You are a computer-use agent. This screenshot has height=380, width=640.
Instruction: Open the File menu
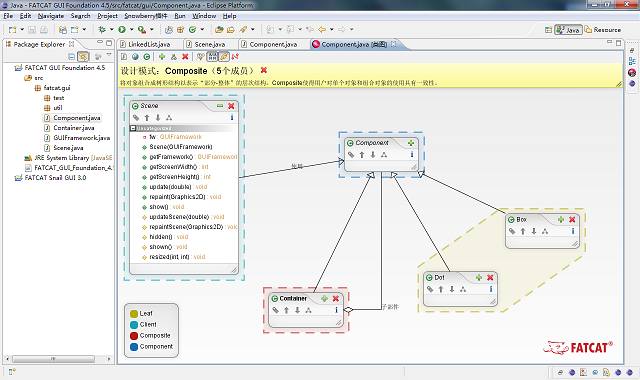[8, 16]
